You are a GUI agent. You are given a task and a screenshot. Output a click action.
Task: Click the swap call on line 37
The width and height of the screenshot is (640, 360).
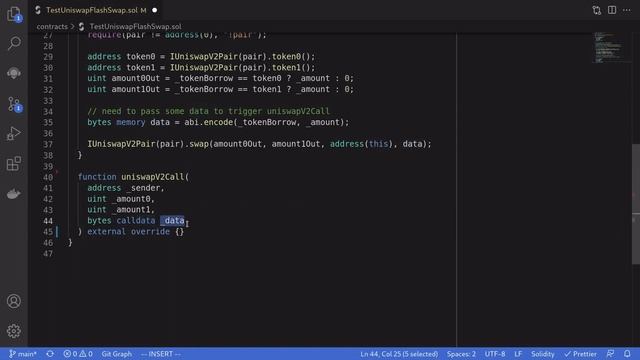pos(199,144)
